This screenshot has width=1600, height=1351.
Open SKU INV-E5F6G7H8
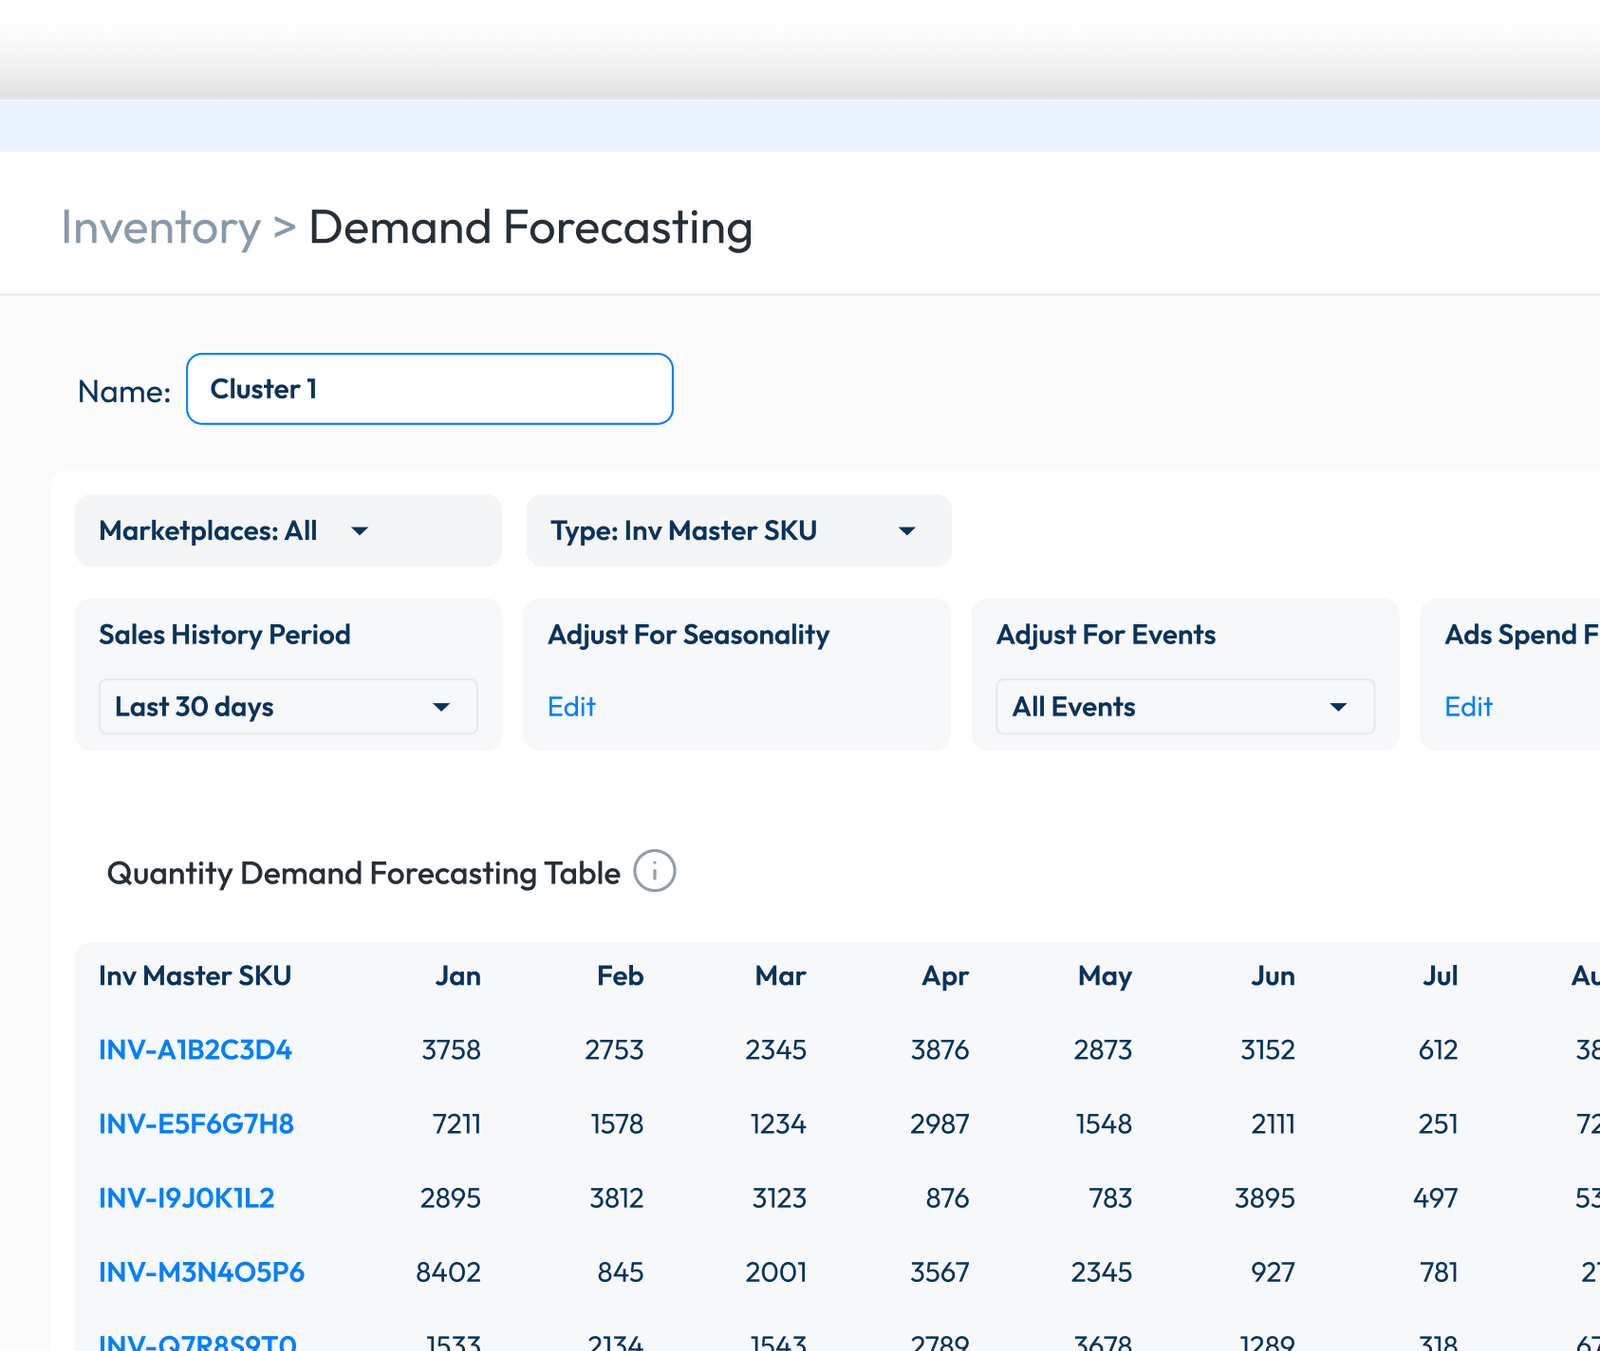(196, 1124)
